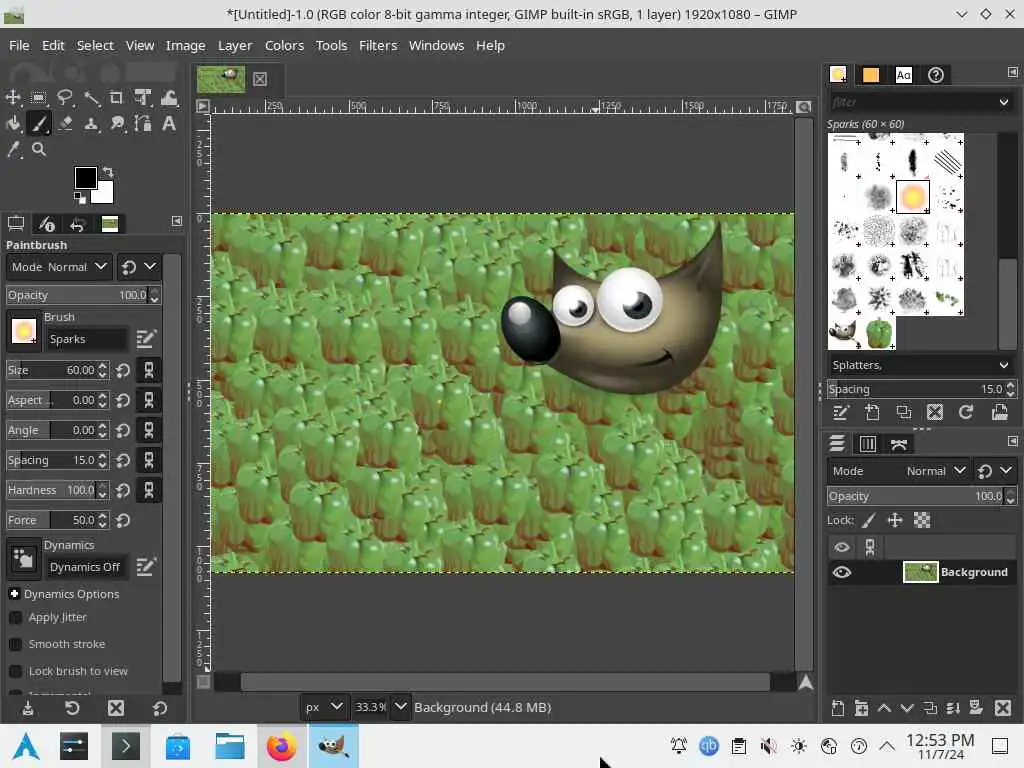
Task: Enable Lock brush to view
Action: point(16,671)
